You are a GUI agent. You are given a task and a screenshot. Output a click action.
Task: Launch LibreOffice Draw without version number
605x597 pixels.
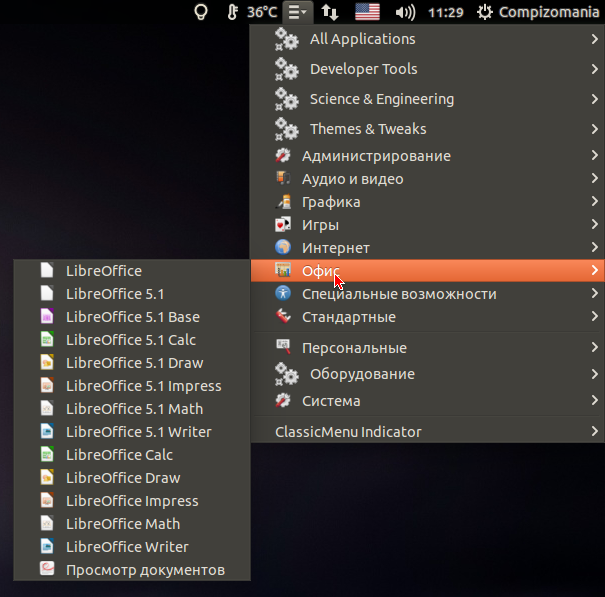click(x=132, y=478)
